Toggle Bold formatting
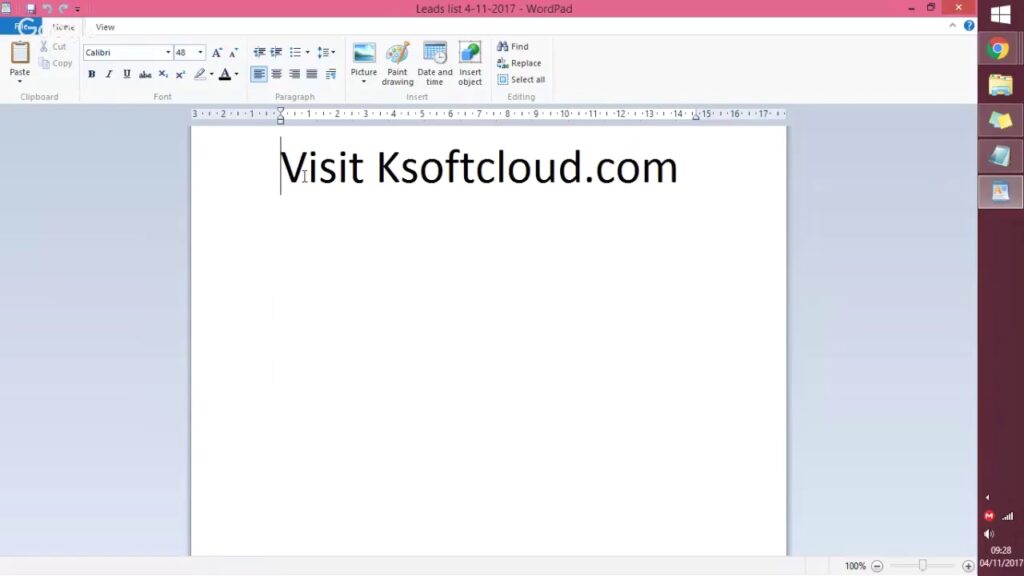 pyautogui.click(x=91, y=74)
